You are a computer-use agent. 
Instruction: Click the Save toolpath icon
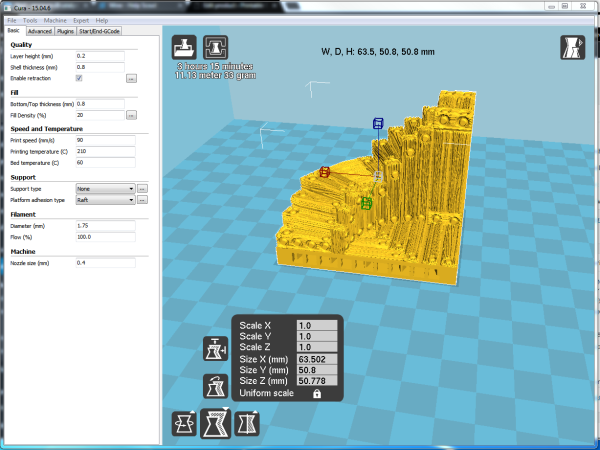point(215,48)
